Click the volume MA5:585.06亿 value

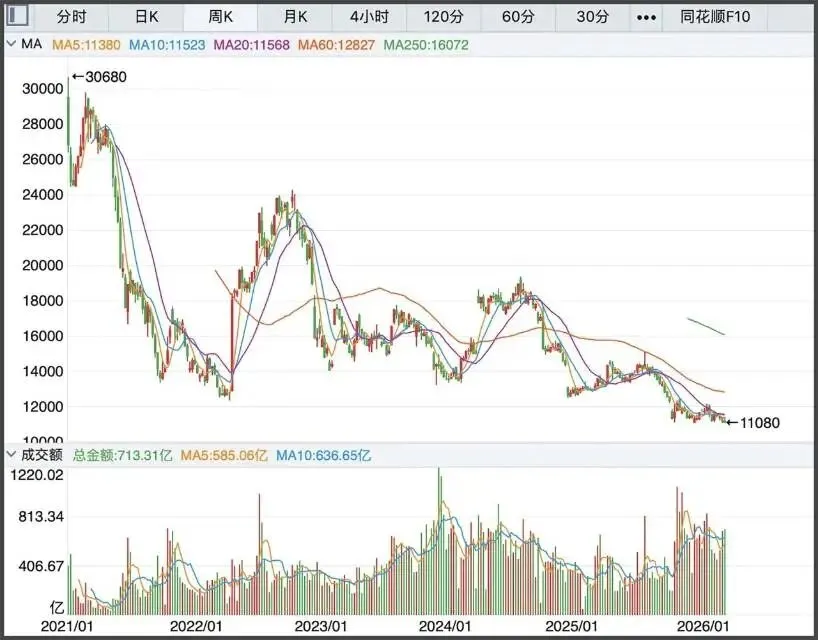pyautogui.click(x=224, y=455)
